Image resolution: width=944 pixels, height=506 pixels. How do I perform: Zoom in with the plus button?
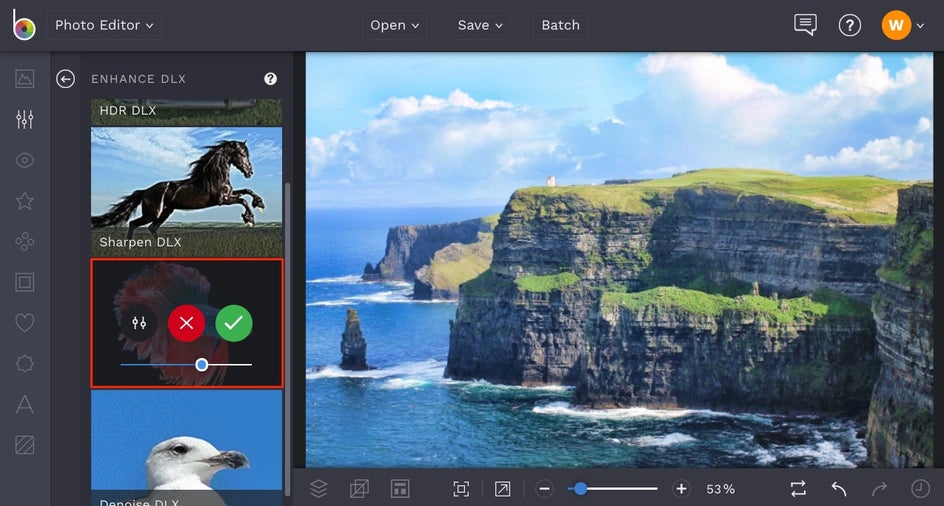click(x=681, y=489)
